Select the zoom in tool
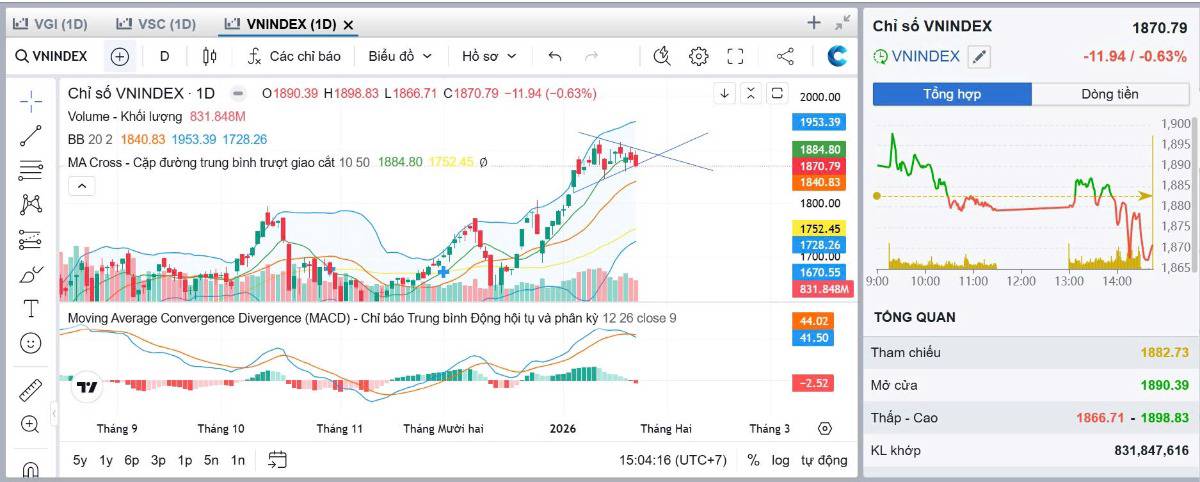Screen dimensions: 1200x482 pos(31,424)
